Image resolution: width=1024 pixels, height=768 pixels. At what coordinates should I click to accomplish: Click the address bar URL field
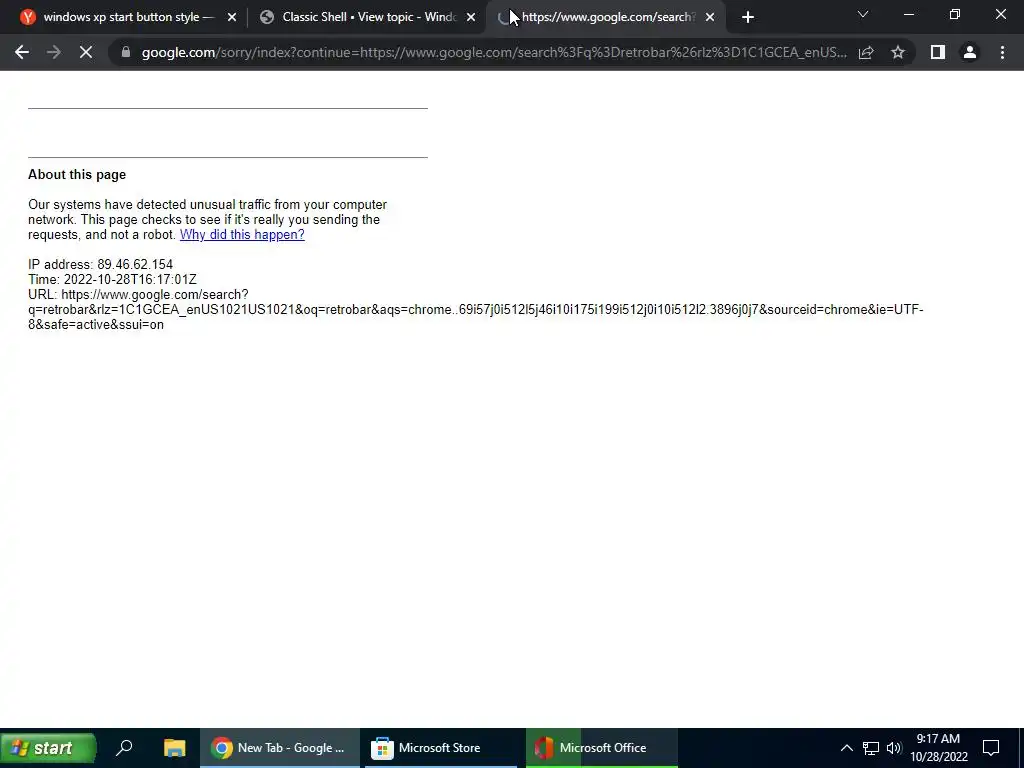494,52
